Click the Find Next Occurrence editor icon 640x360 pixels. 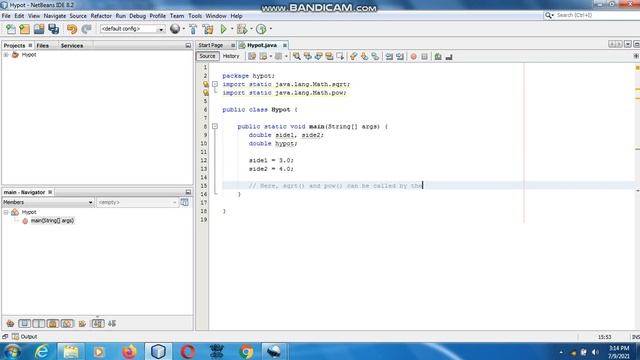pyautogui.click(x=318, y=56)
